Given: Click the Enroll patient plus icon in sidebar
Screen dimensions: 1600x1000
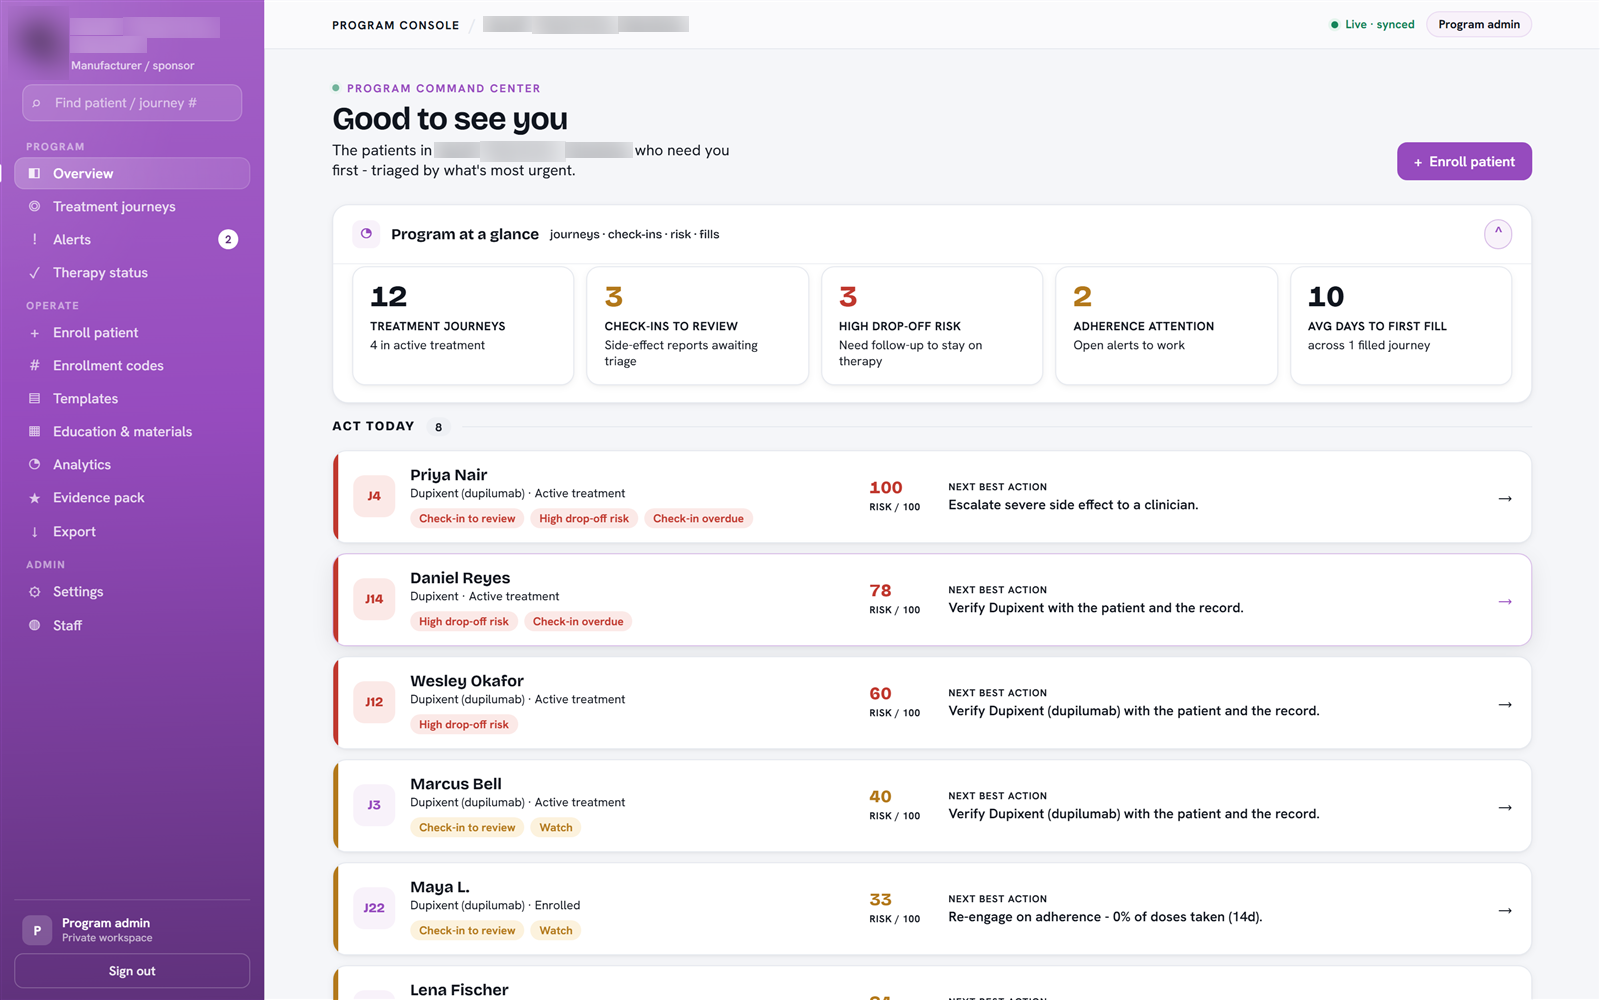Looking at the screenshot, I should [x=34, y=333].
